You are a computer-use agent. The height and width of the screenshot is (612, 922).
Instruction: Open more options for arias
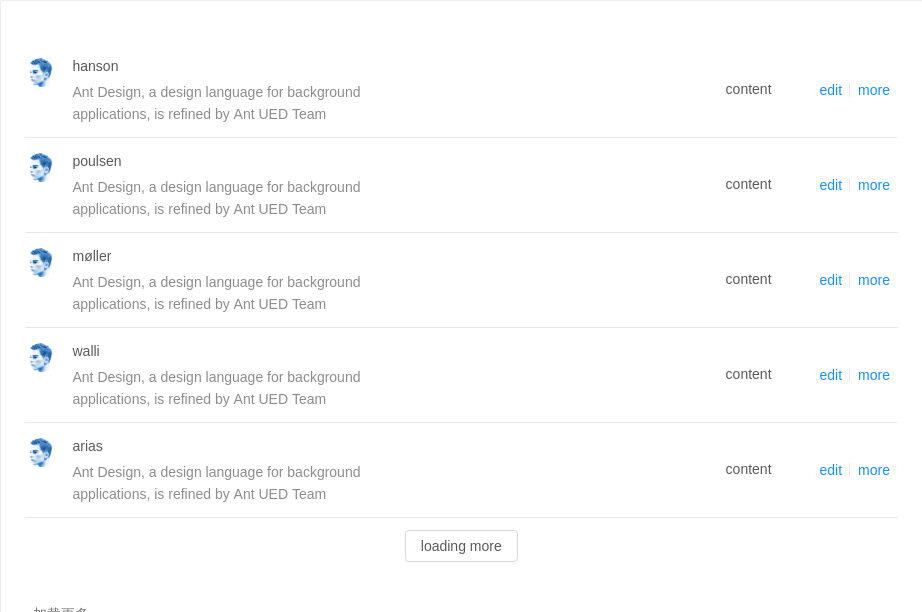873,470
